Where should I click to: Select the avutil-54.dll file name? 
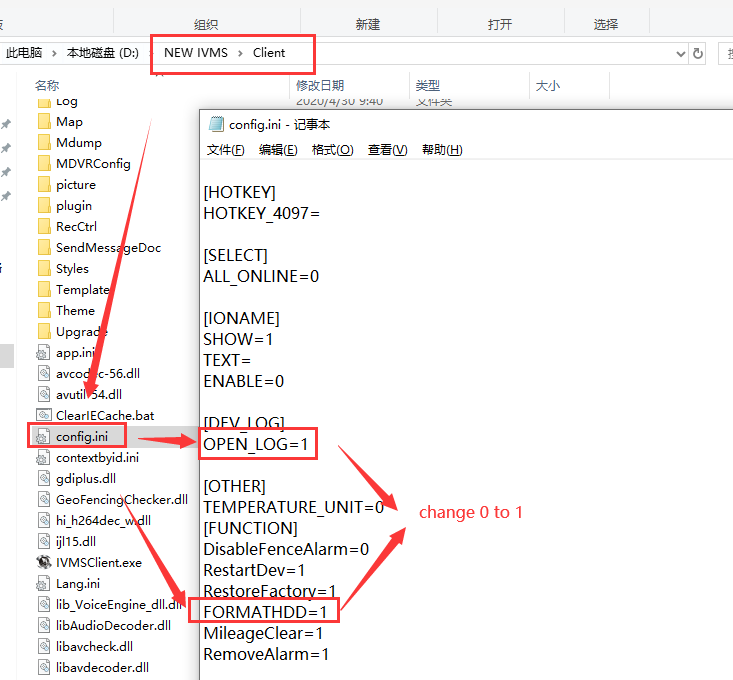pos(89,394)
